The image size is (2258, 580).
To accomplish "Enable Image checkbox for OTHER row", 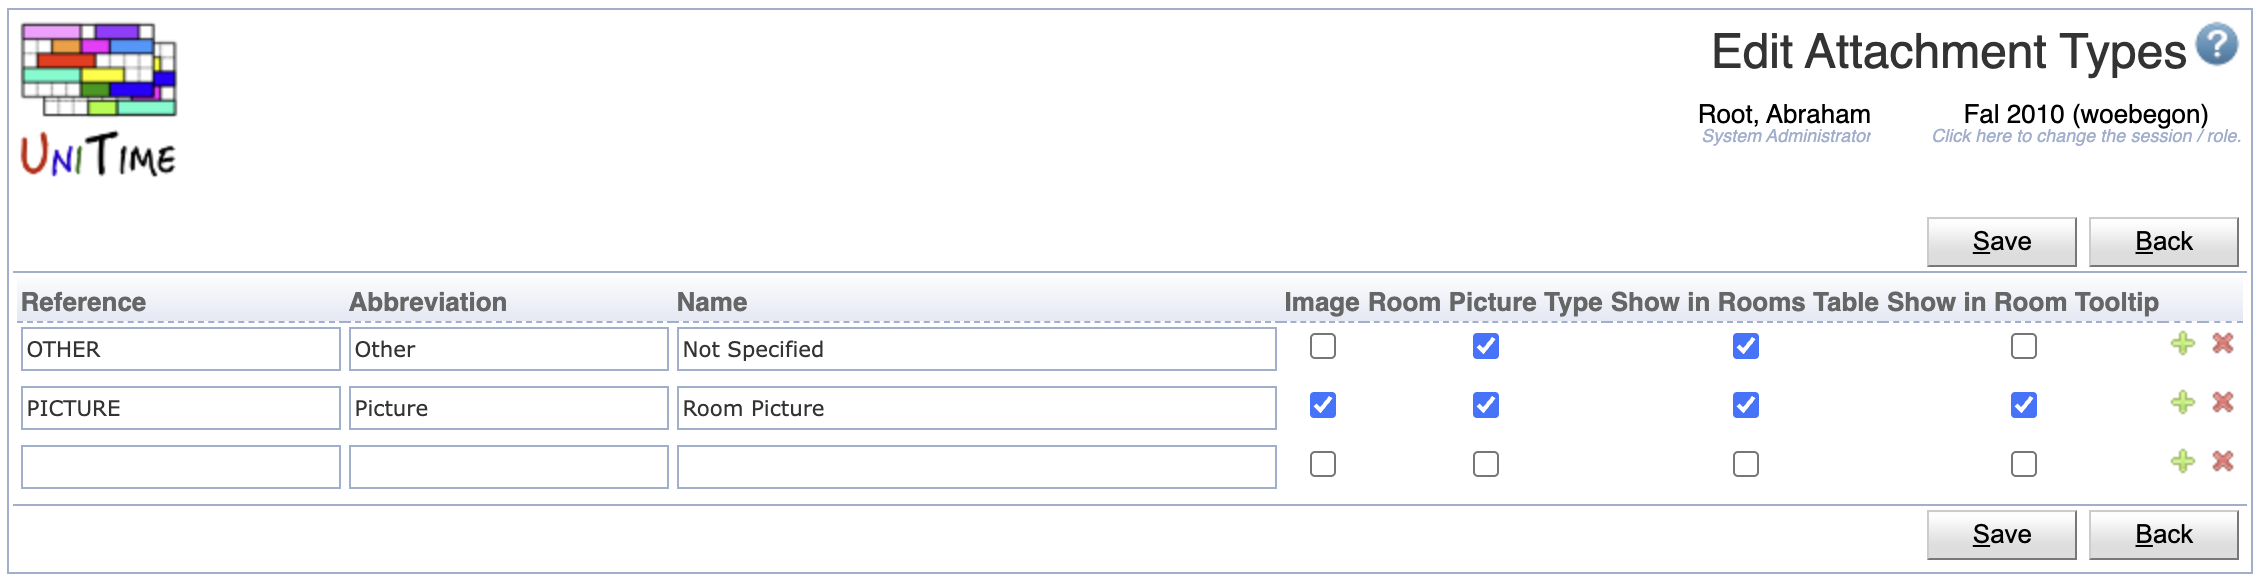I will pyautogui.click(x=1323, y=346).
